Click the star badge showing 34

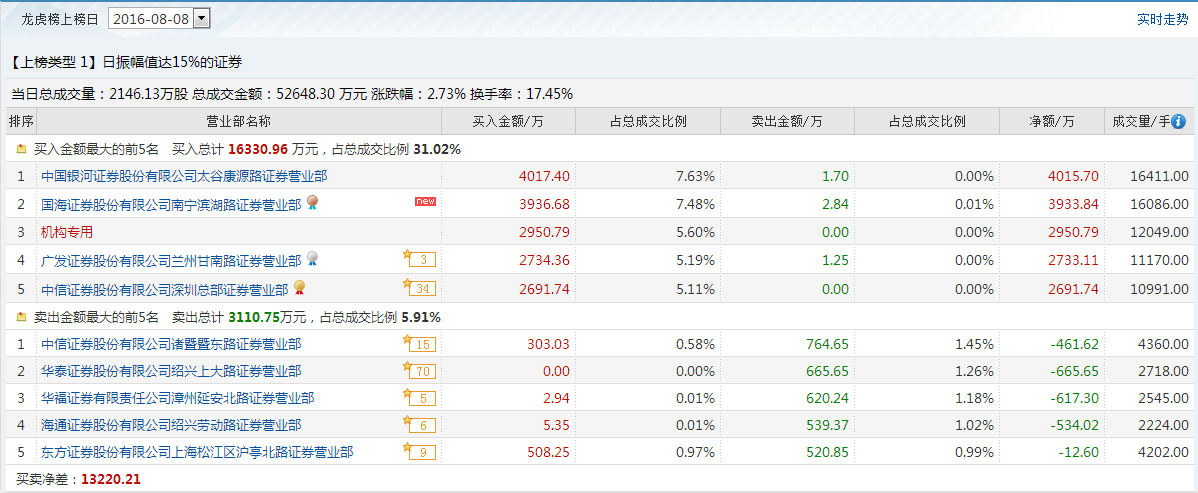(419, 288)
